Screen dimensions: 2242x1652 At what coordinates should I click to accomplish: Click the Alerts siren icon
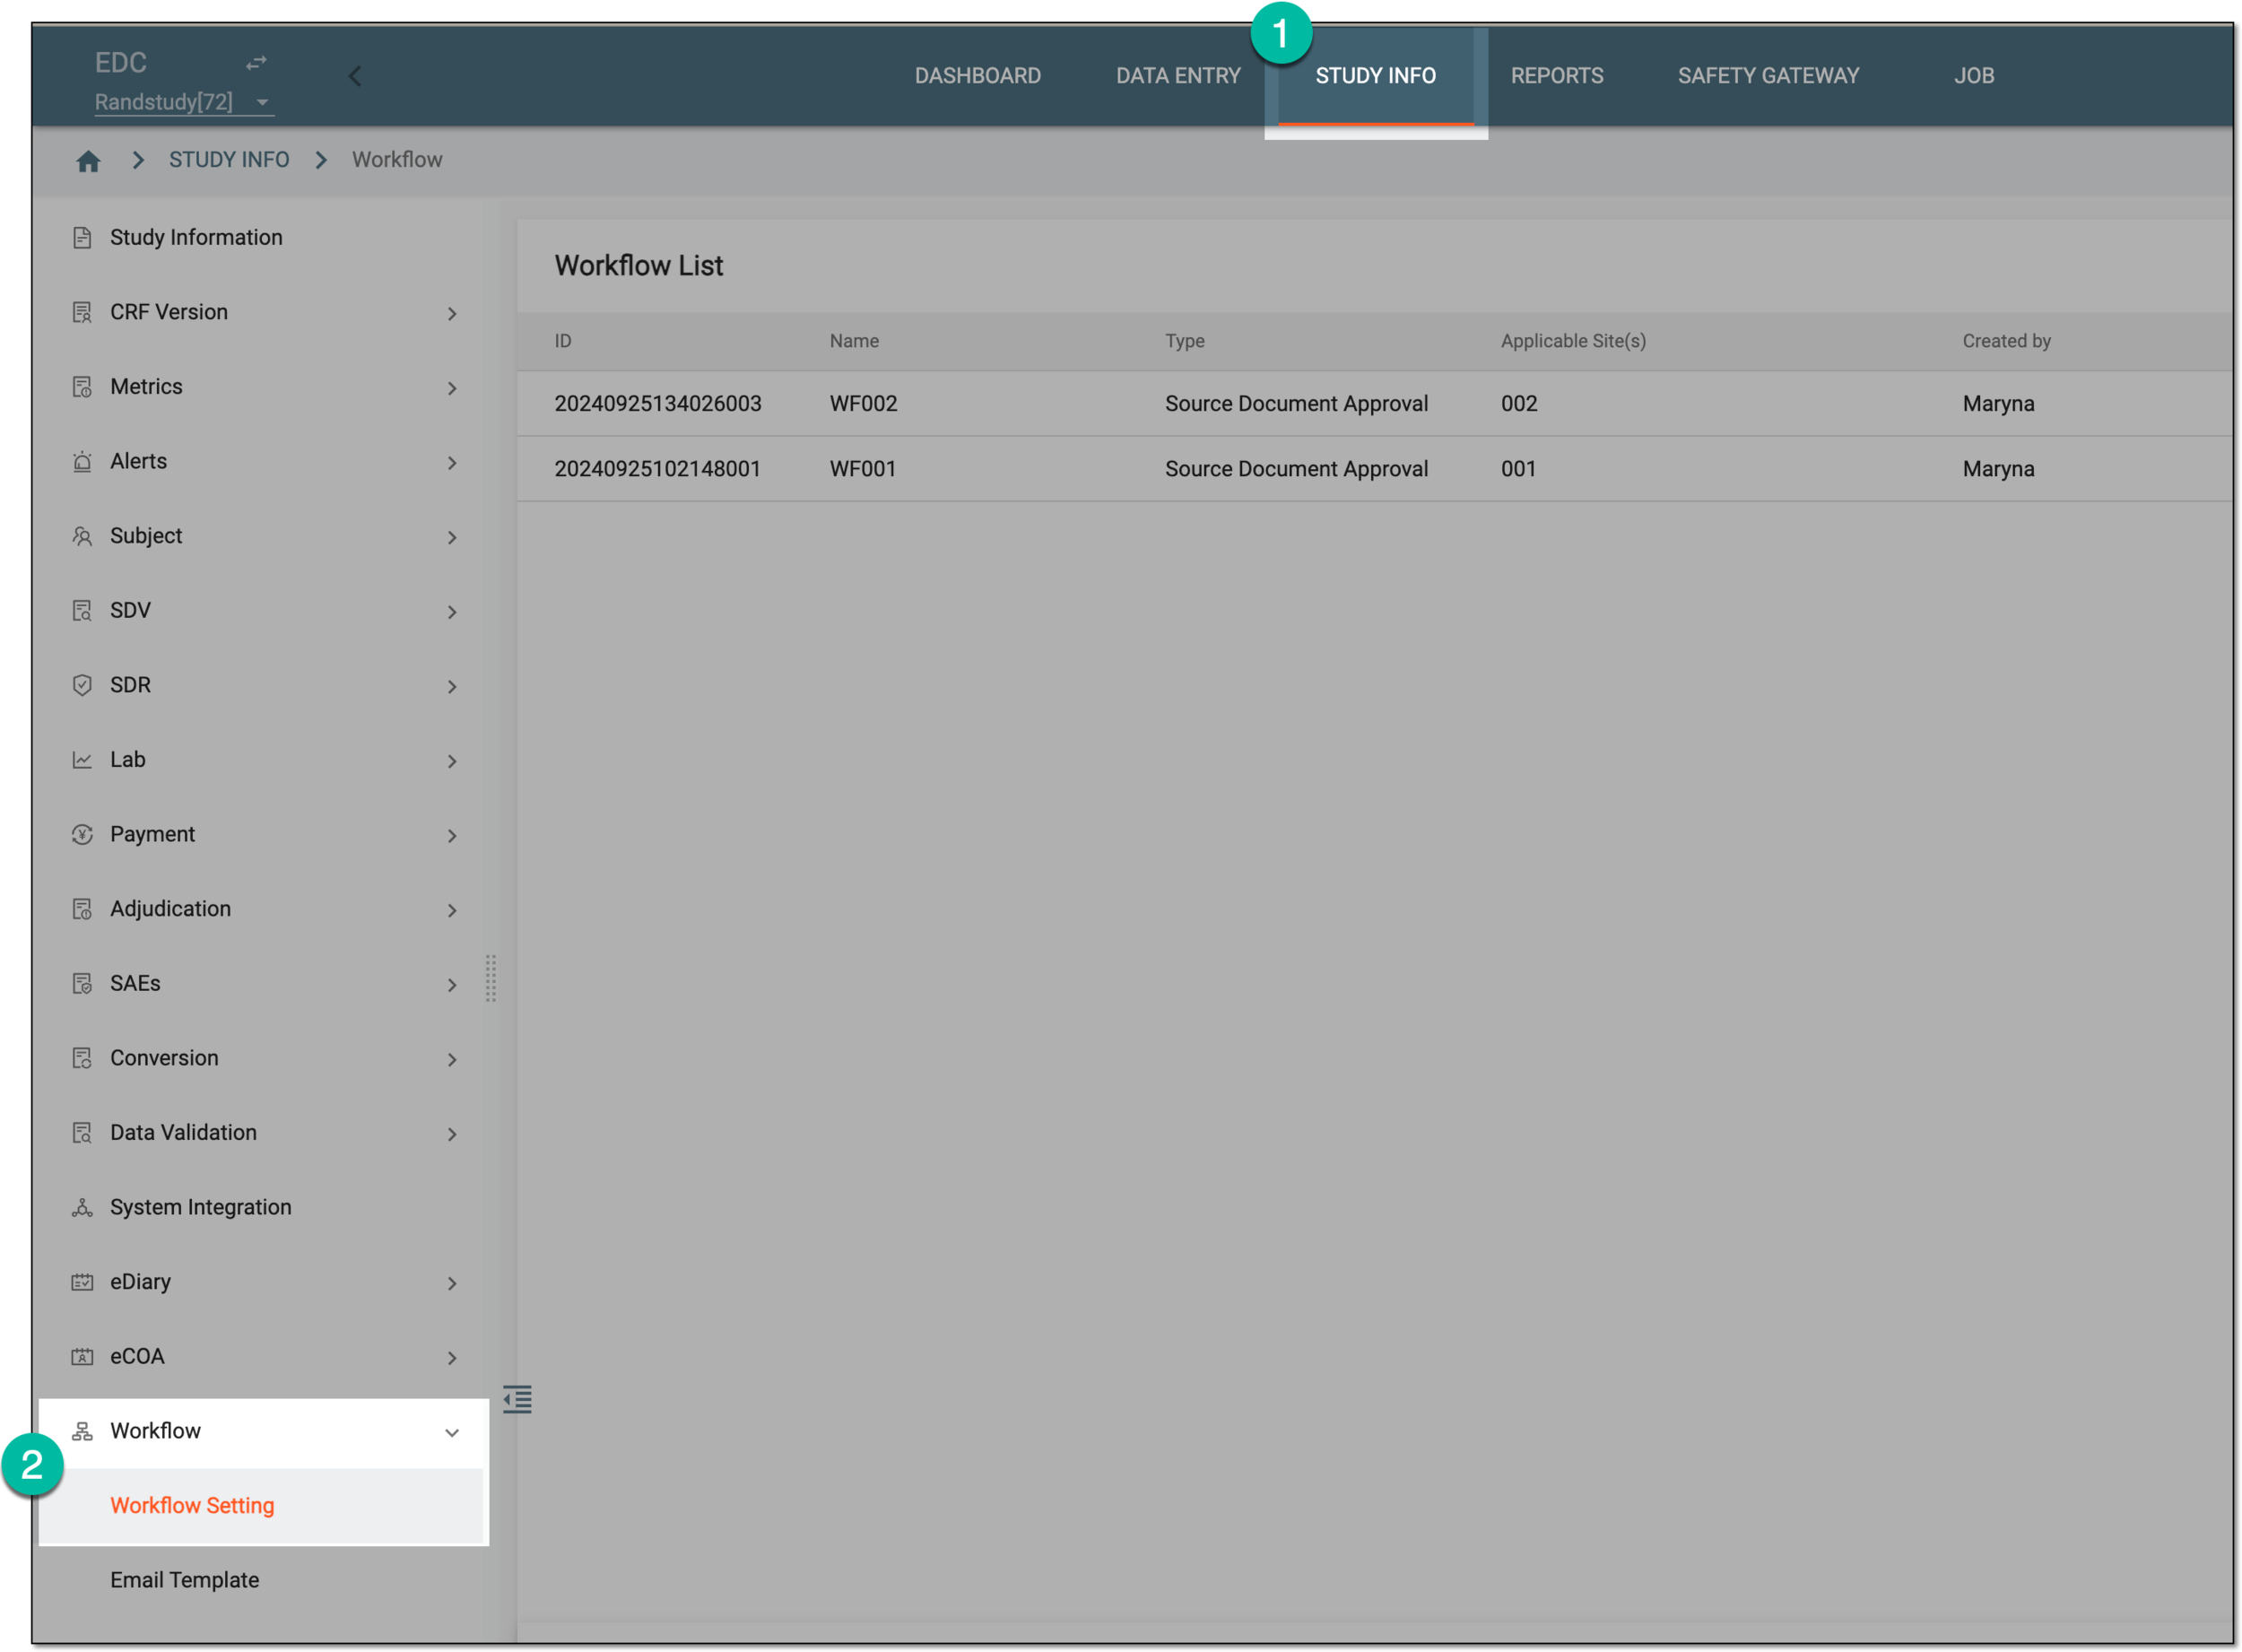pos(82,462)
